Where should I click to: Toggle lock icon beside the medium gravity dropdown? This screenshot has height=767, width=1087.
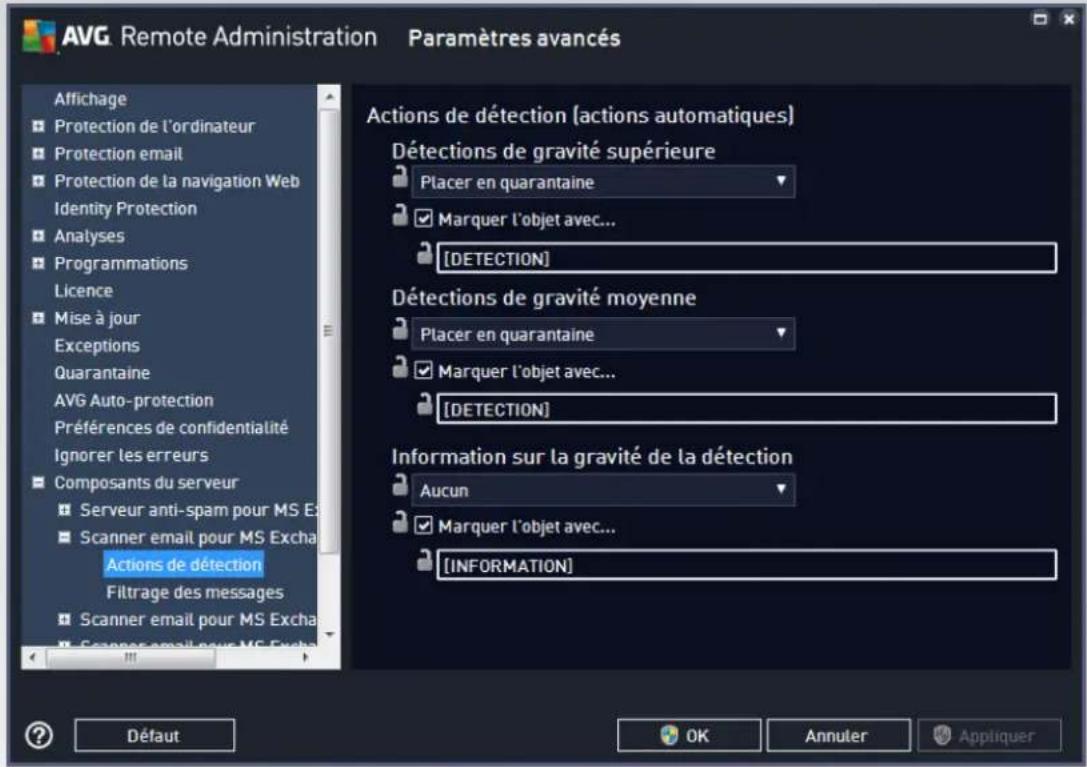click(400, 329)
